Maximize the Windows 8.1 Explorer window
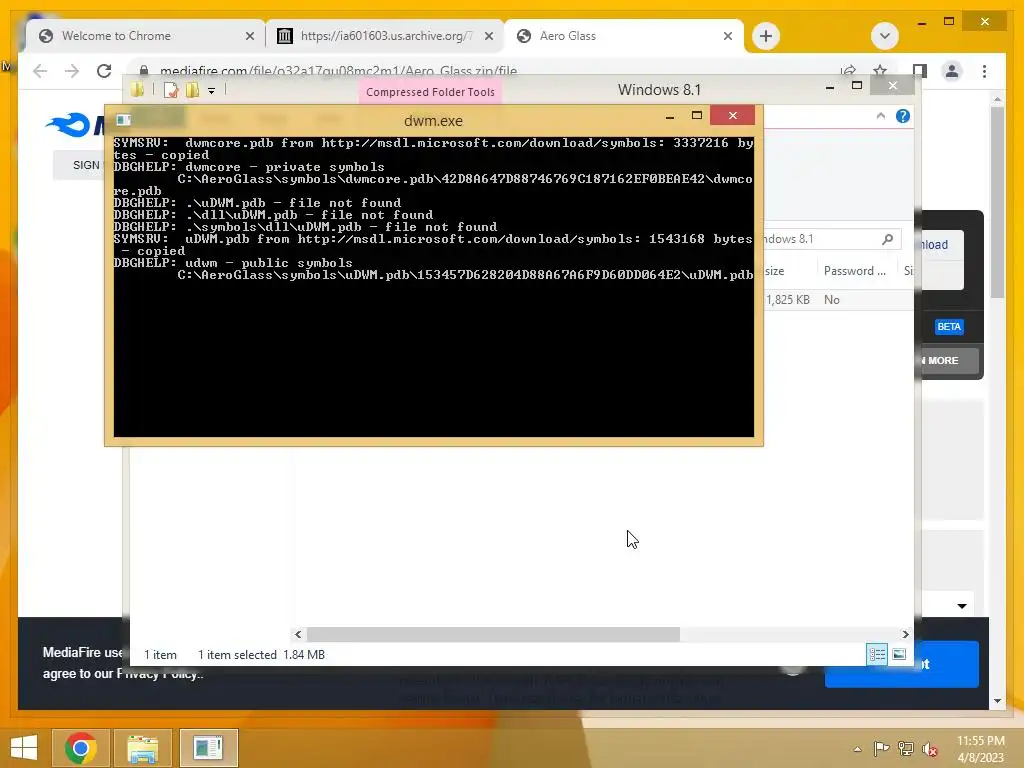This screenshot has width=1024, height=768. tap(857, 86)
